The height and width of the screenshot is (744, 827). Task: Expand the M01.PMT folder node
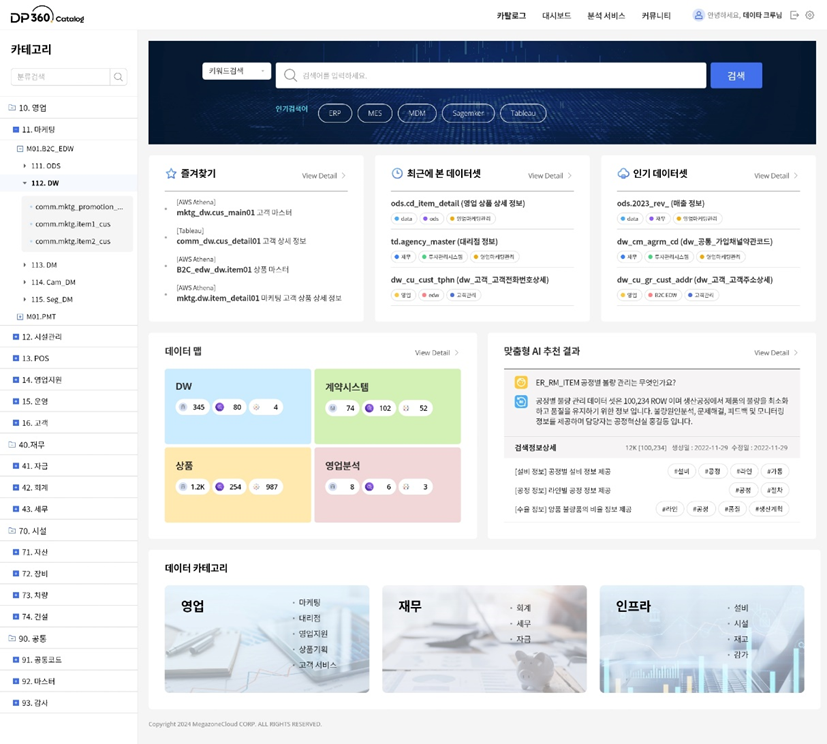pyautogui.click(x=20, y=316)
